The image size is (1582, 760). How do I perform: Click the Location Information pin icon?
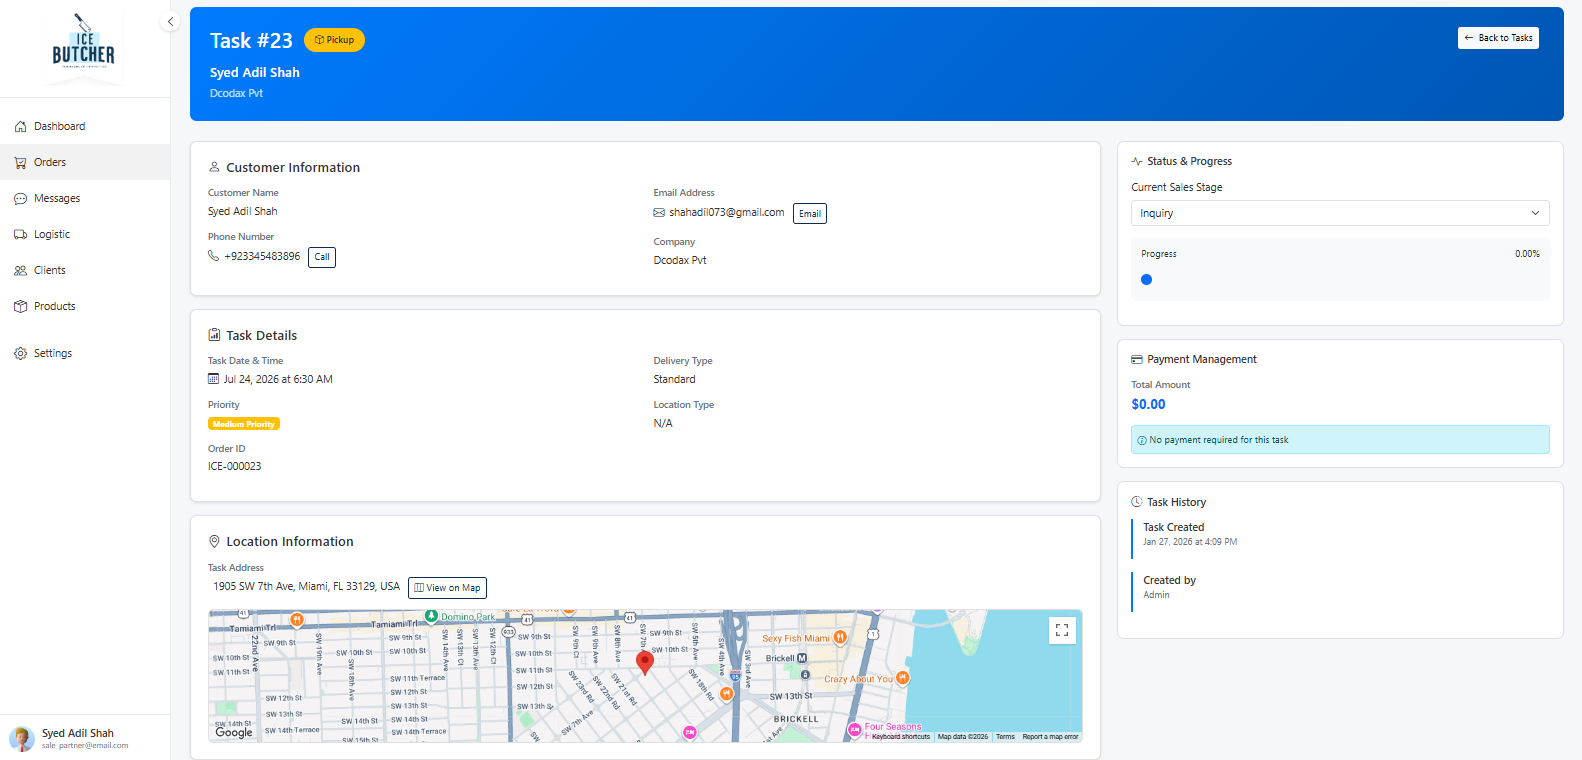pyautogui.click(x=214, y=541)
